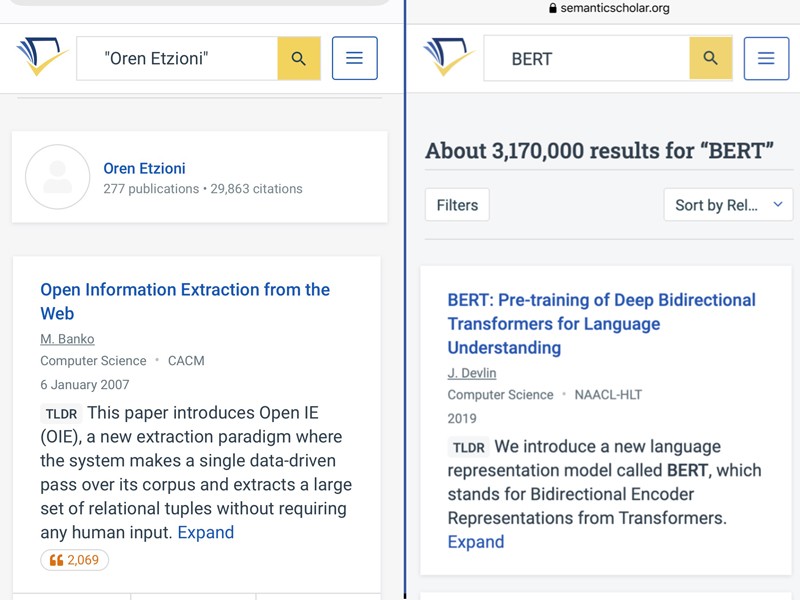Open the Filters button
The width and height of the screenshot is (800, 600).
457,205
